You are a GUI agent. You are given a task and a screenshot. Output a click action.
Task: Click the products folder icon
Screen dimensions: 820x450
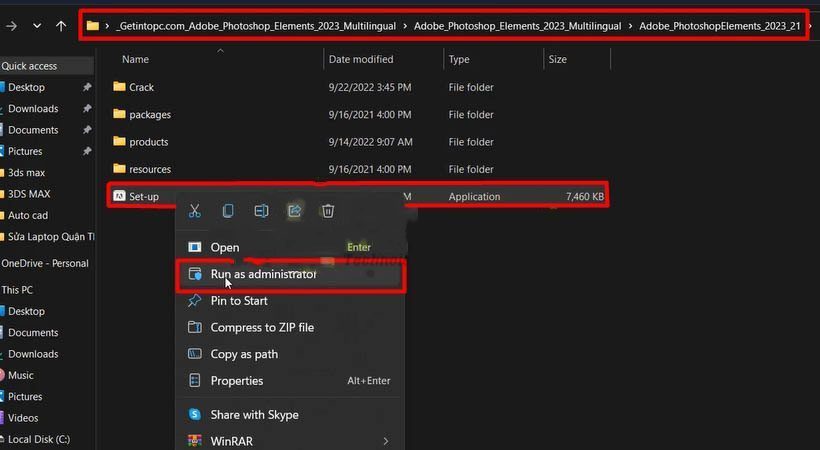pyautogui.click(x=119, y=141)
